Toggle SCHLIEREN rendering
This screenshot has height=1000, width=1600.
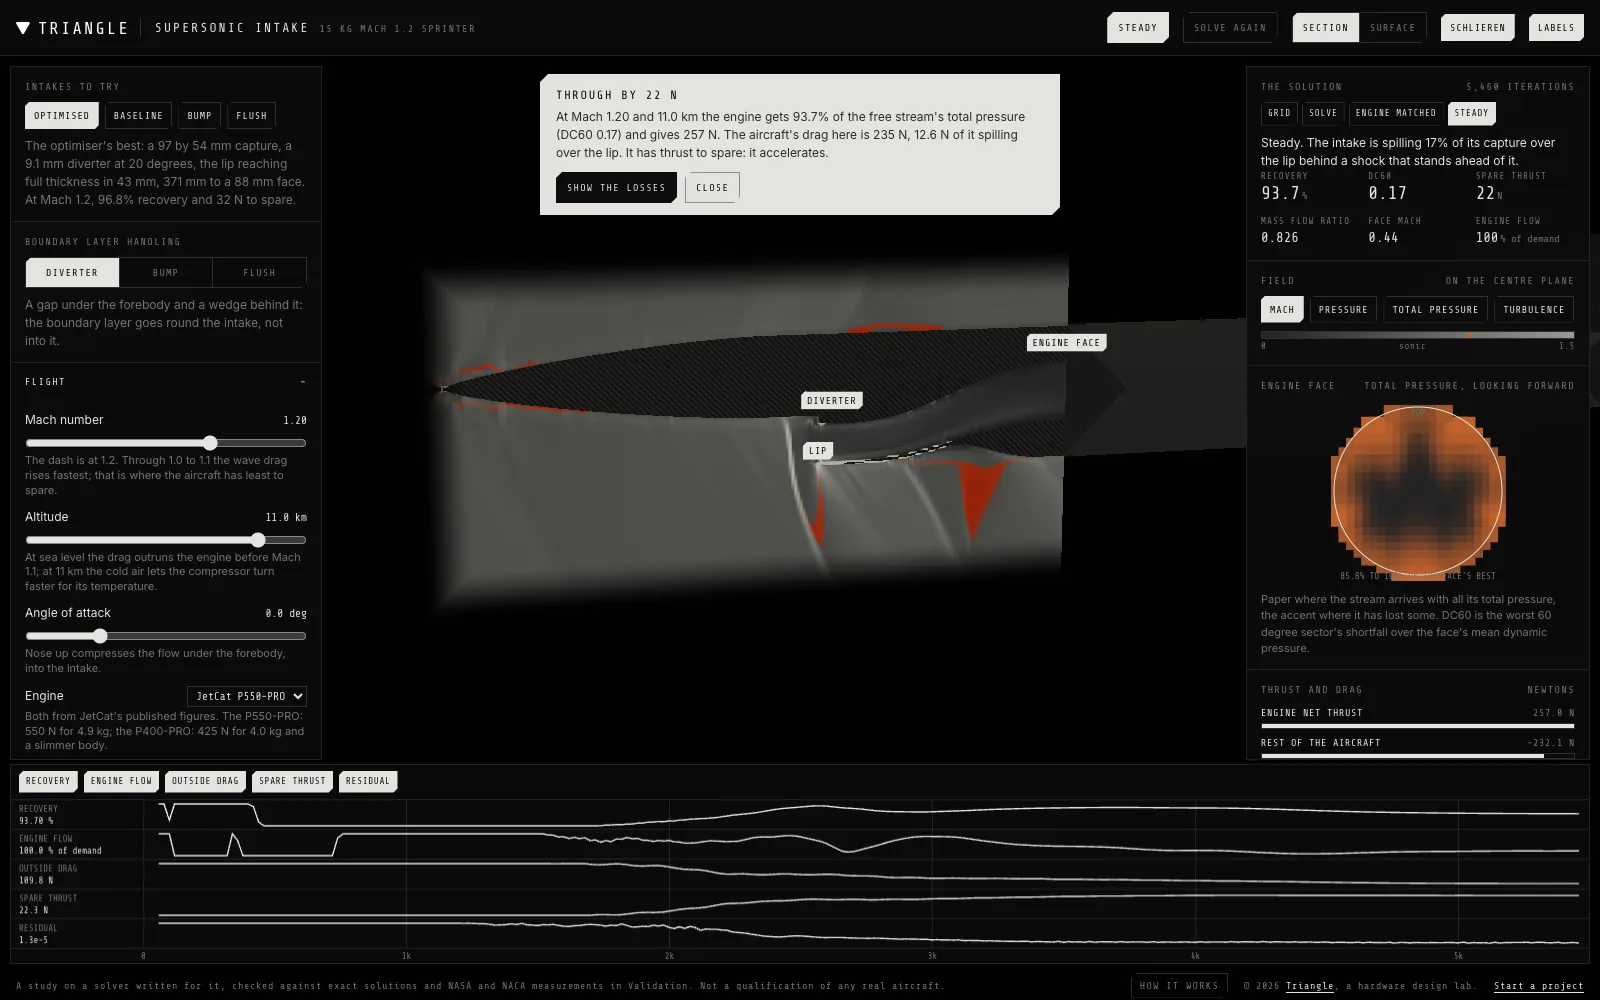pyautogui.click(x=1477, y=28)
